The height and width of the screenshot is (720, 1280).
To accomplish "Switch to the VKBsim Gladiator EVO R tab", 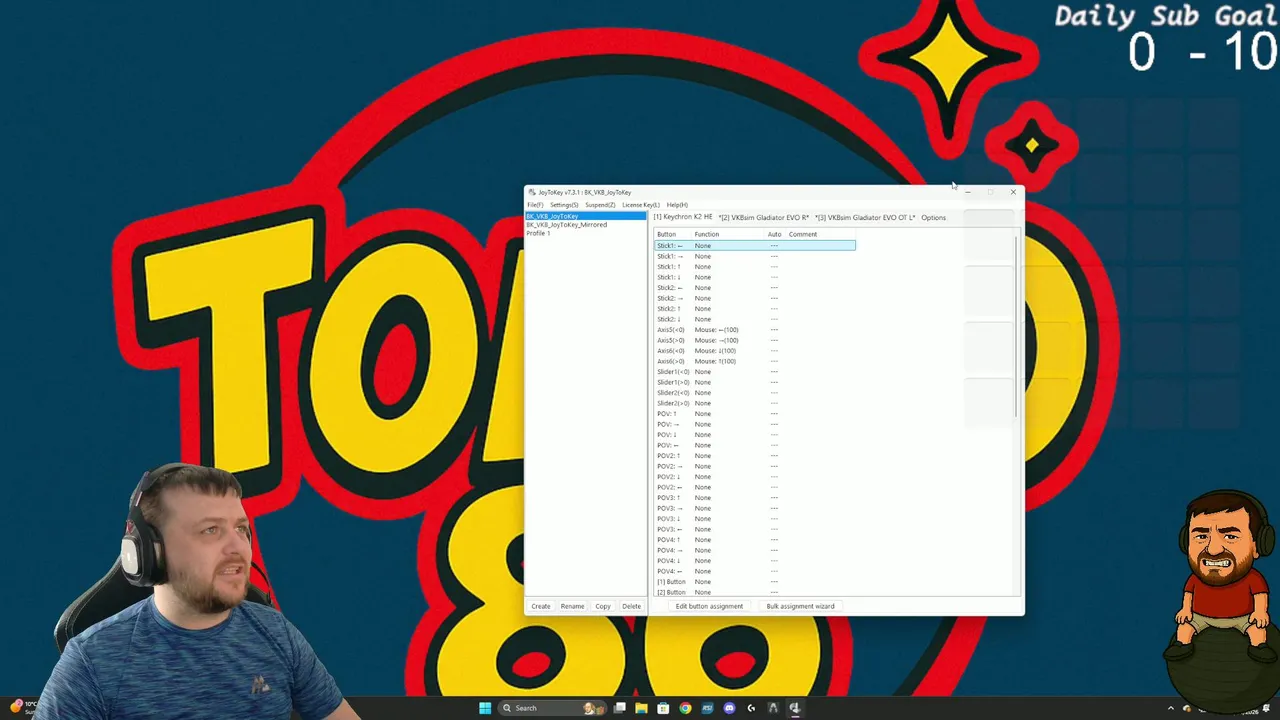I will (763, 217).
